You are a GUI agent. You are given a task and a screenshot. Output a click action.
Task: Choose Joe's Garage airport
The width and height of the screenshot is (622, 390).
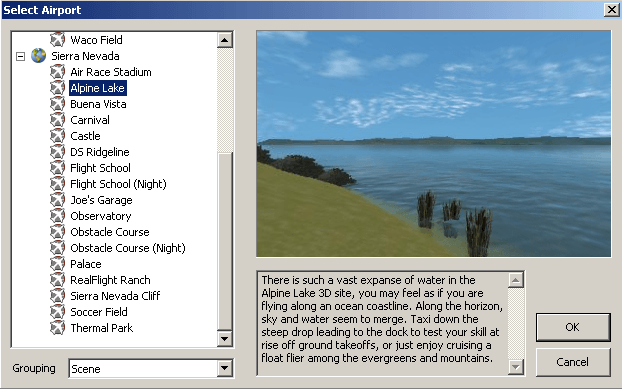click(101, 200)
